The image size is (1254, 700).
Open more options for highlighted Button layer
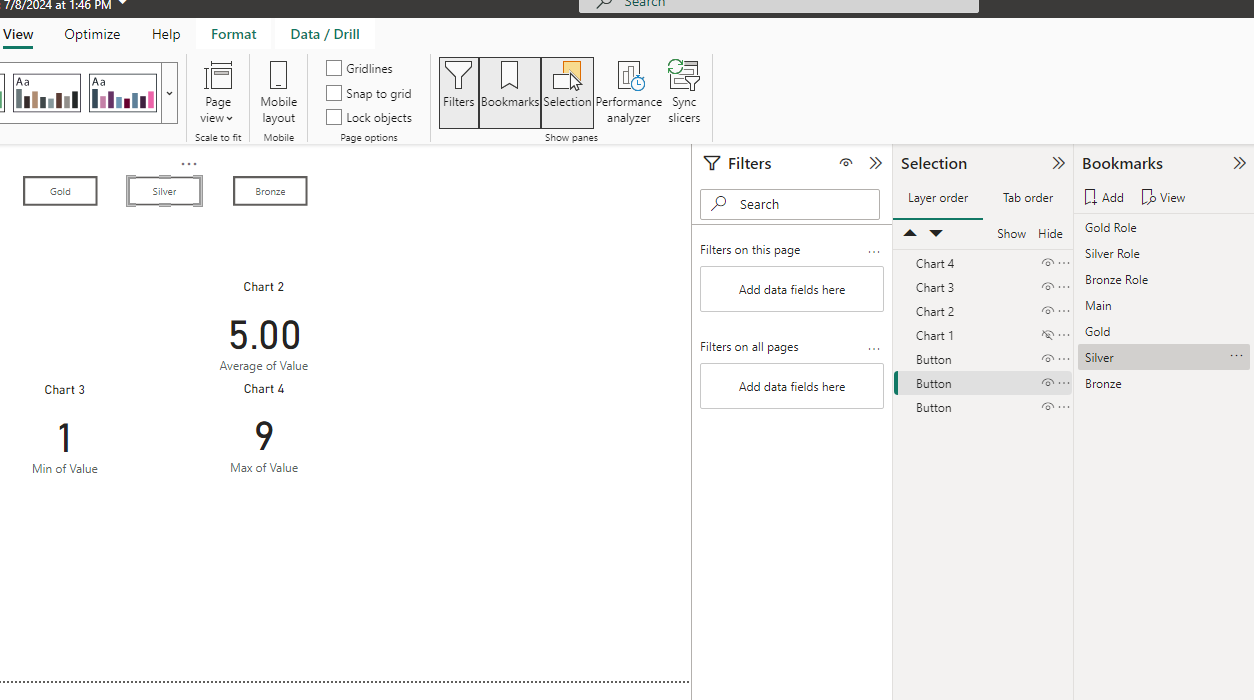coord(1064,383)
